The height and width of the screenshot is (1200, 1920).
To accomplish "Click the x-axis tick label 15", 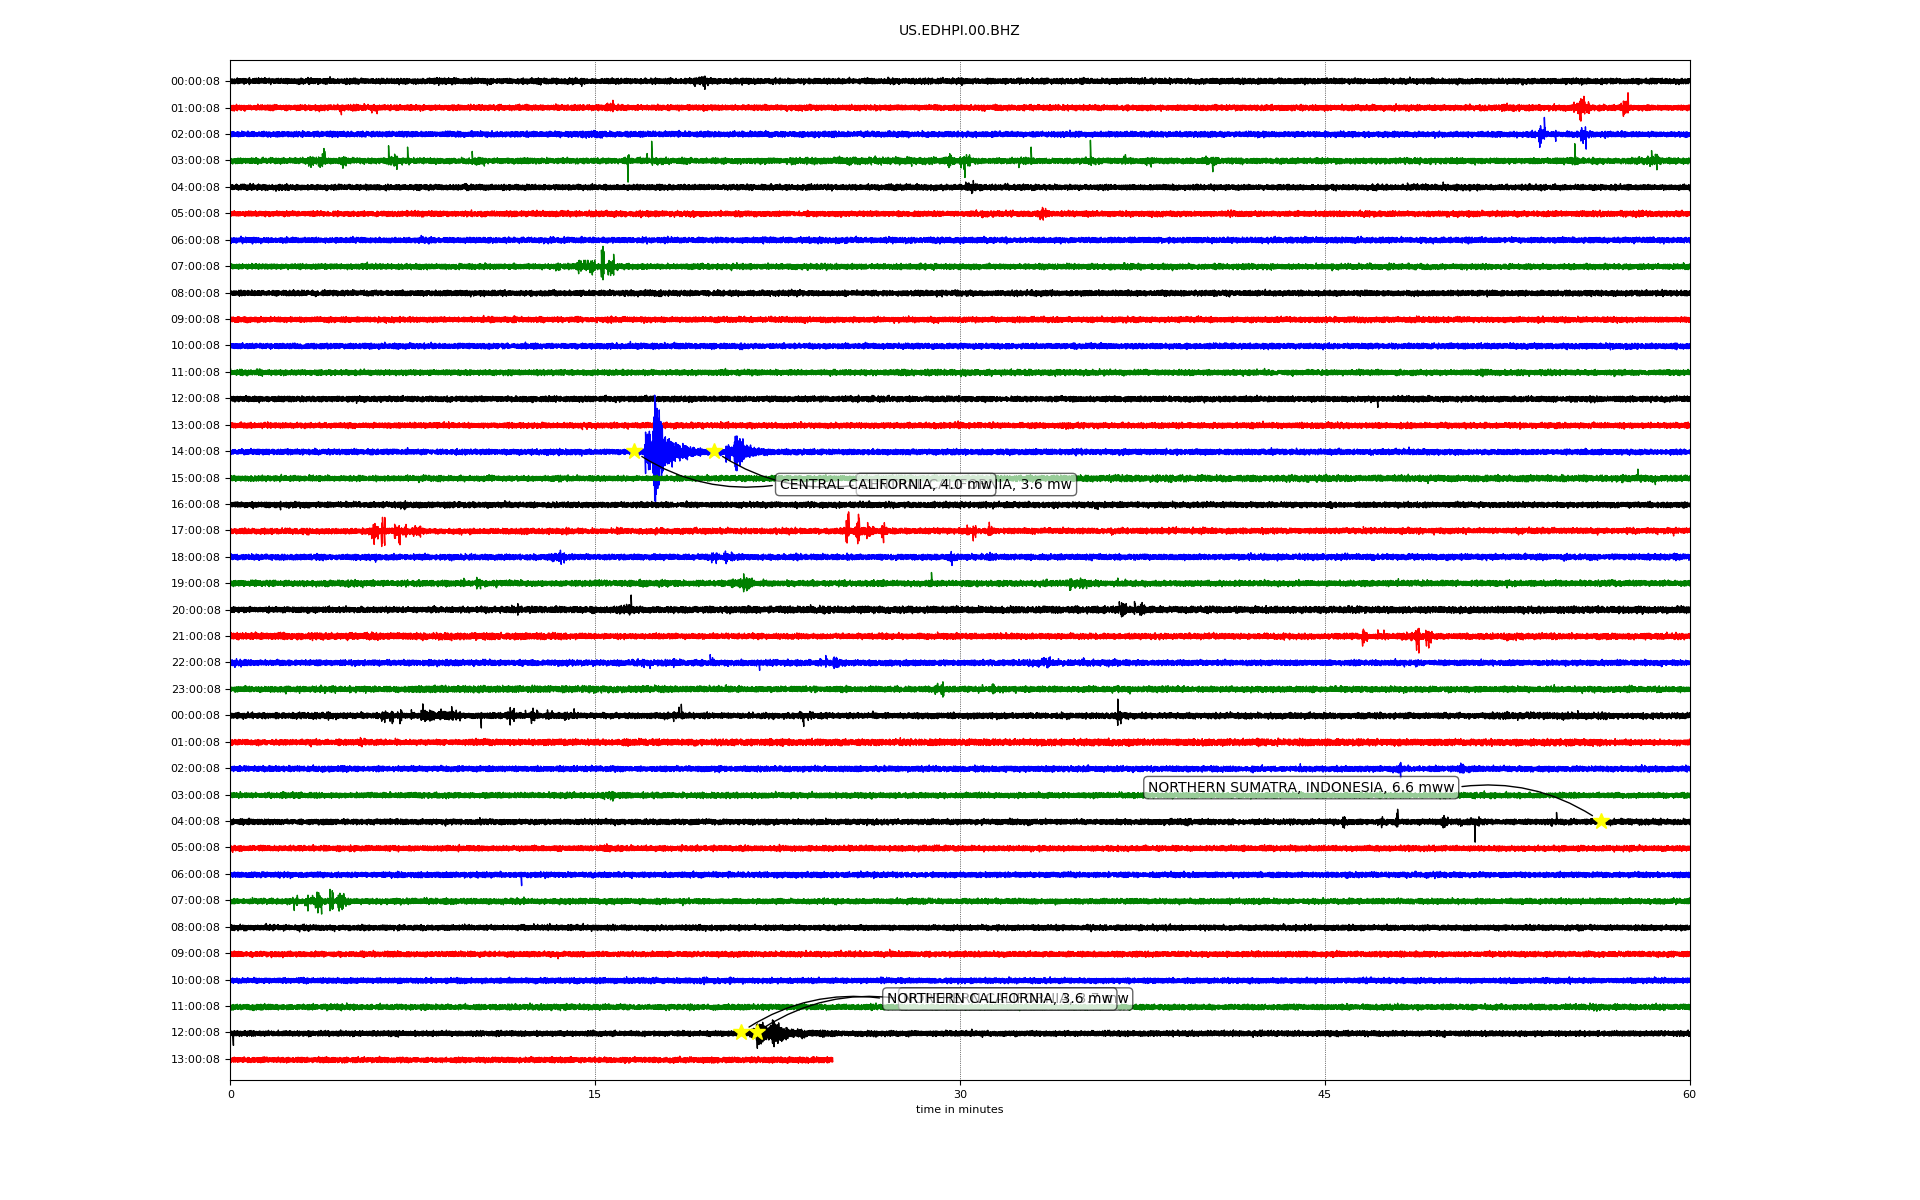I will pos(595,1095).
